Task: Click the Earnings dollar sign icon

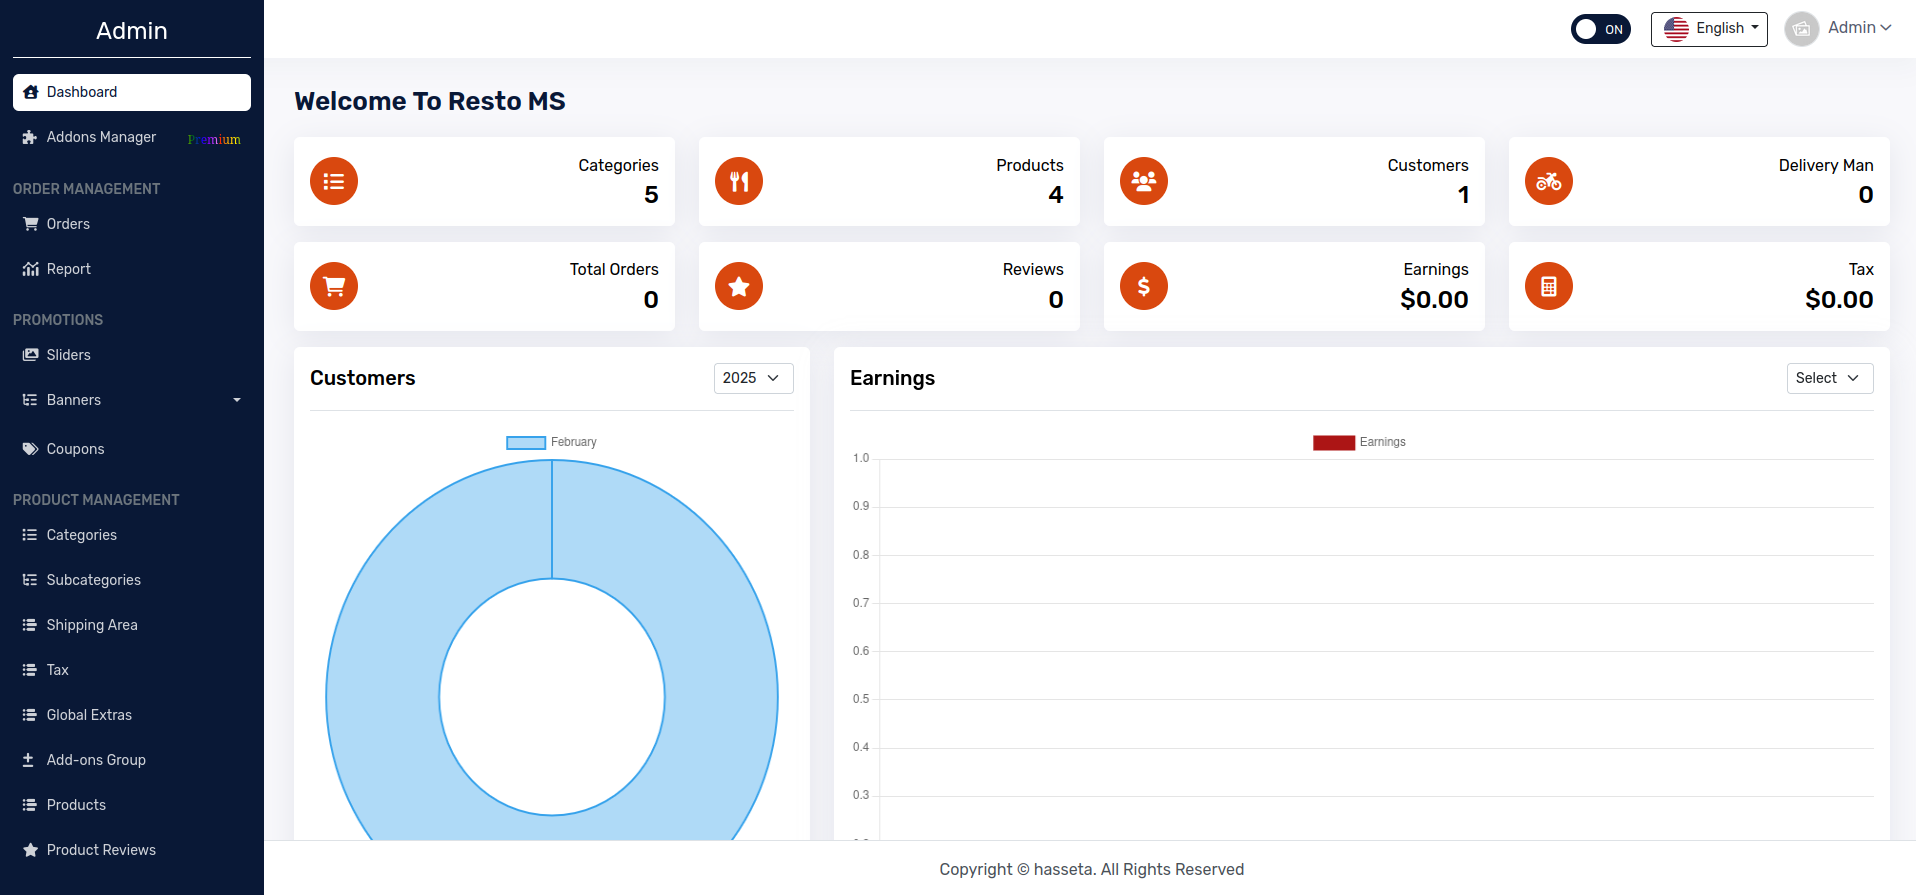Action: [x=1144, y=287]
